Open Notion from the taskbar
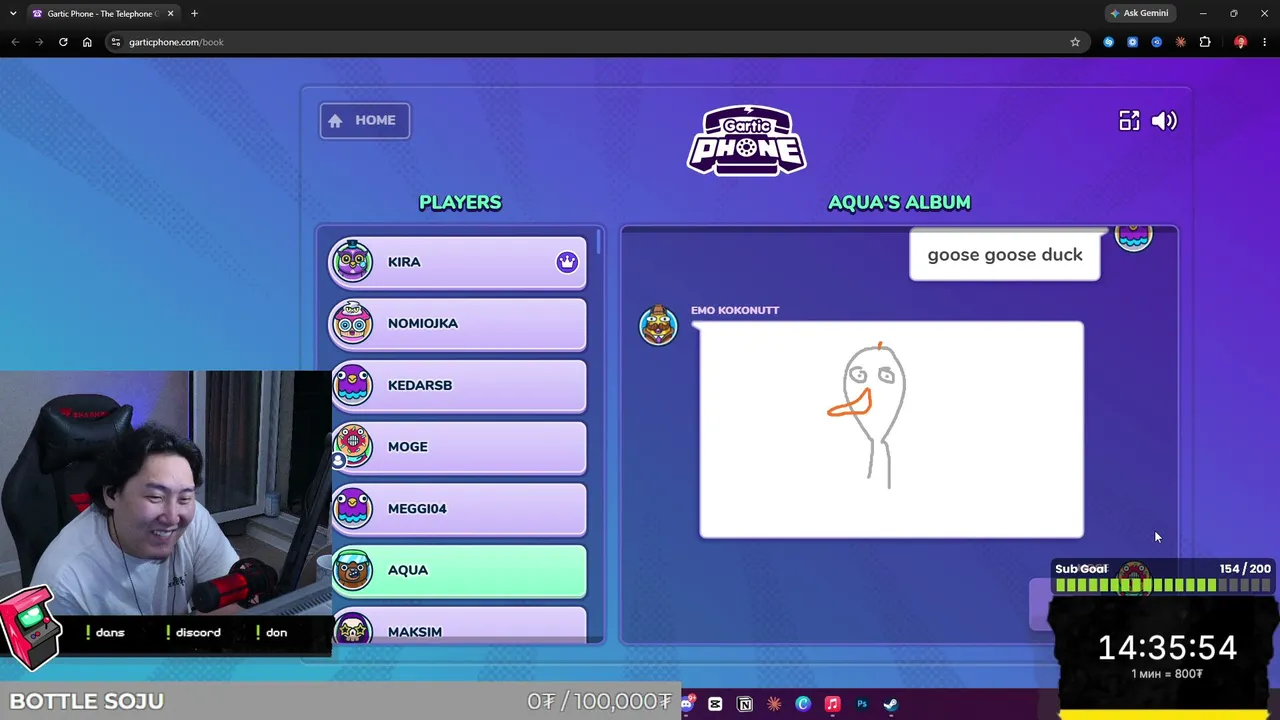This screenshot has width=1280, height=720. (745, 704)
